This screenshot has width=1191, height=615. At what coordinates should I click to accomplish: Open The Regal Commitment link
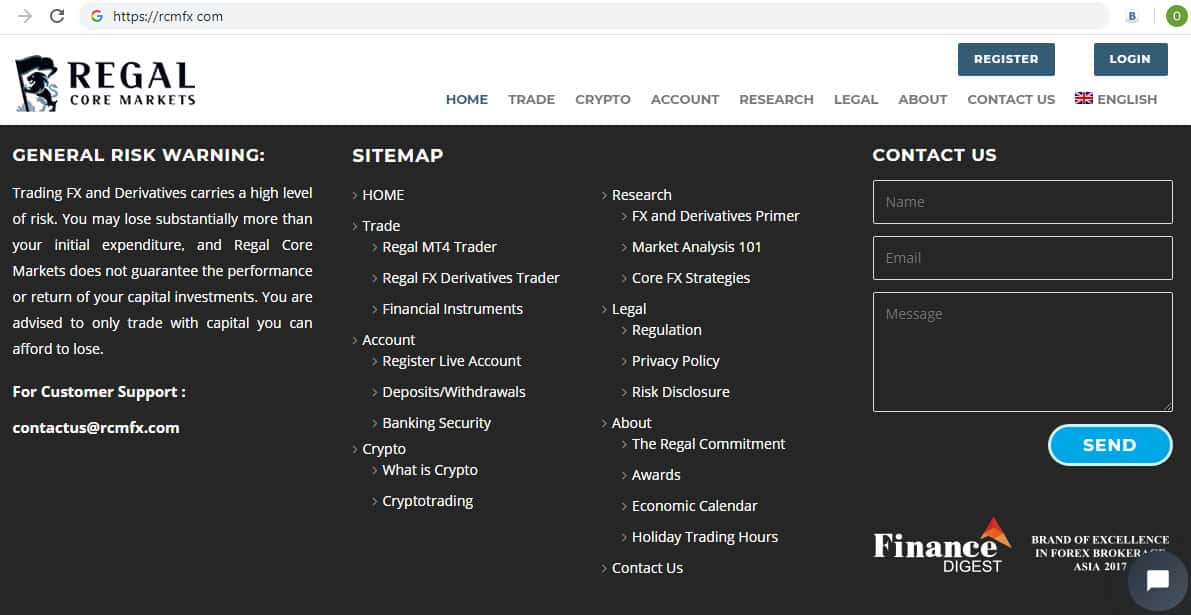click(x=709, y=444)
